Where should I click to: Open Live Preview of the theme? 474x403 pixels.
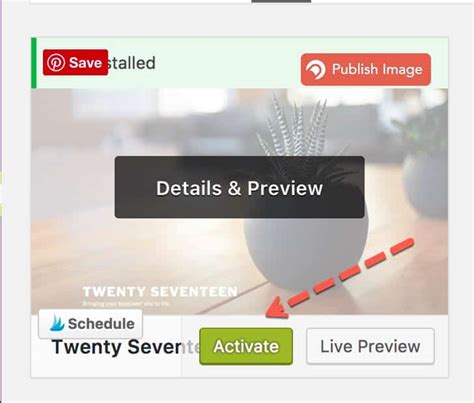click(370, 346)
